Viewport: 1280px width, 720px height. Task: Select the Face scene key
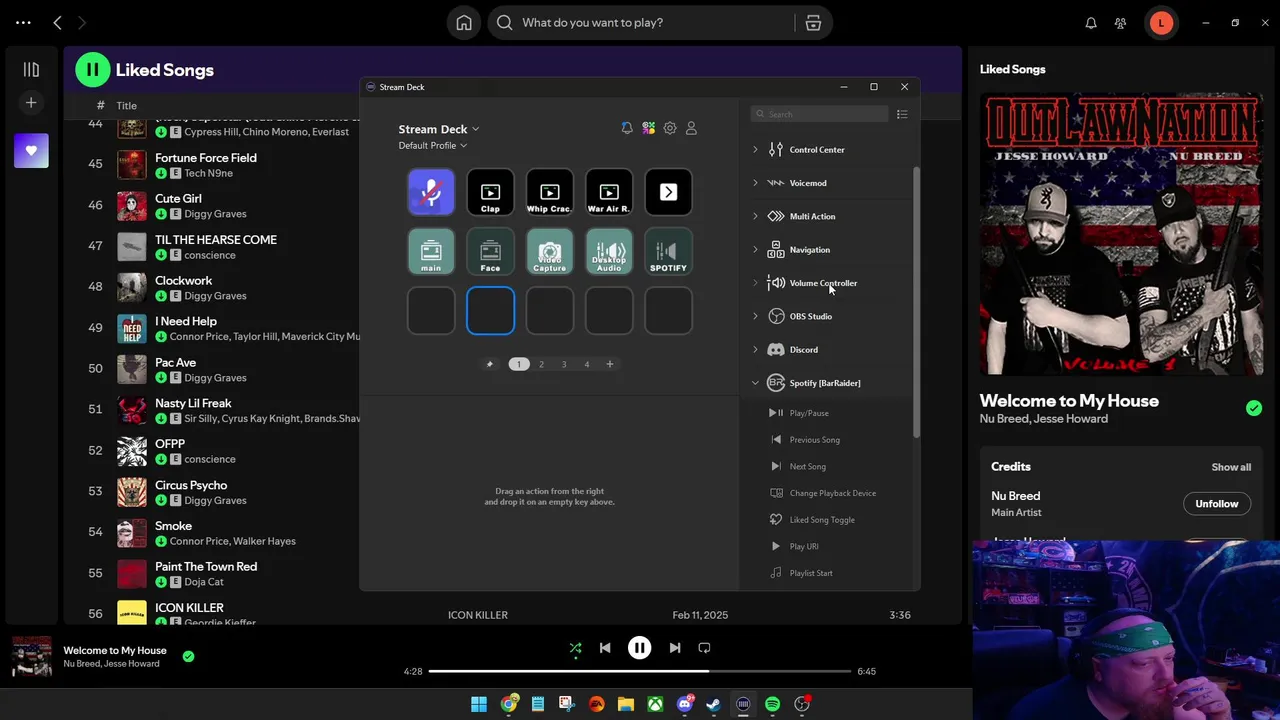(x=490, y=251)
